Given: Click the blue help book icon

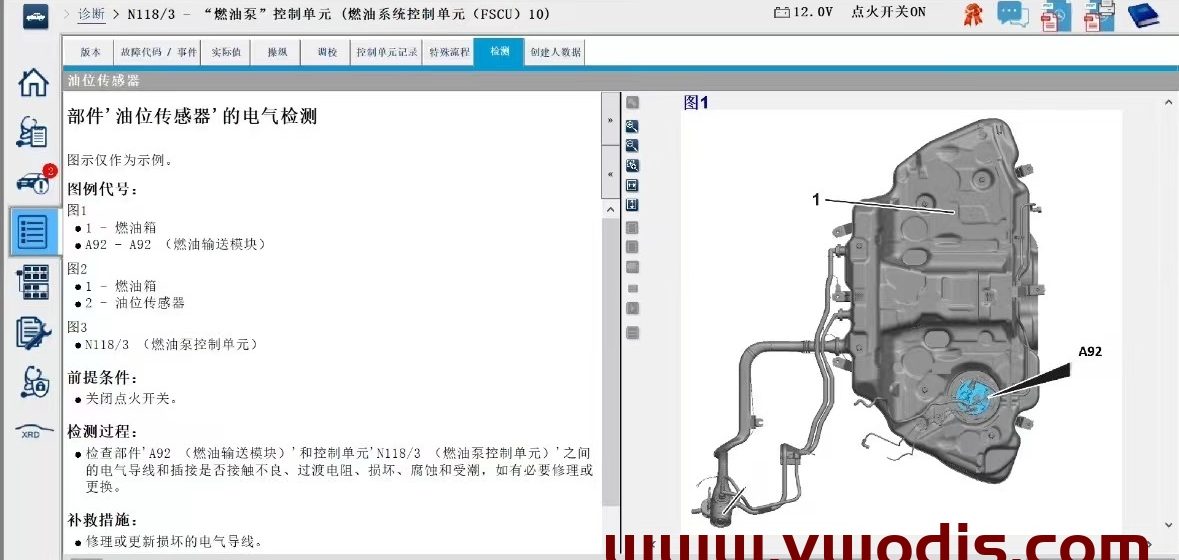Looking at the screenshot, I should [1143, 15].
